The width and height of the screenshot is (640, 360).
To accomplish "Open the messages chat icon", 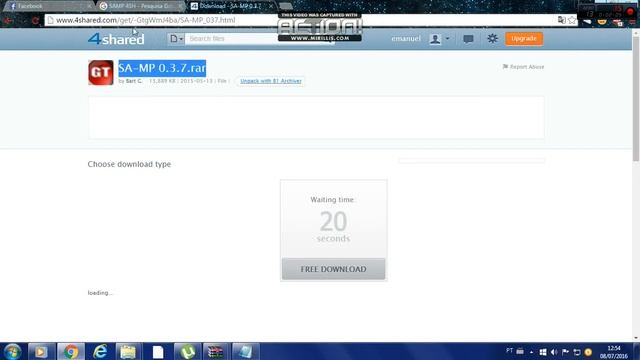I will click(x=468, y=39).
